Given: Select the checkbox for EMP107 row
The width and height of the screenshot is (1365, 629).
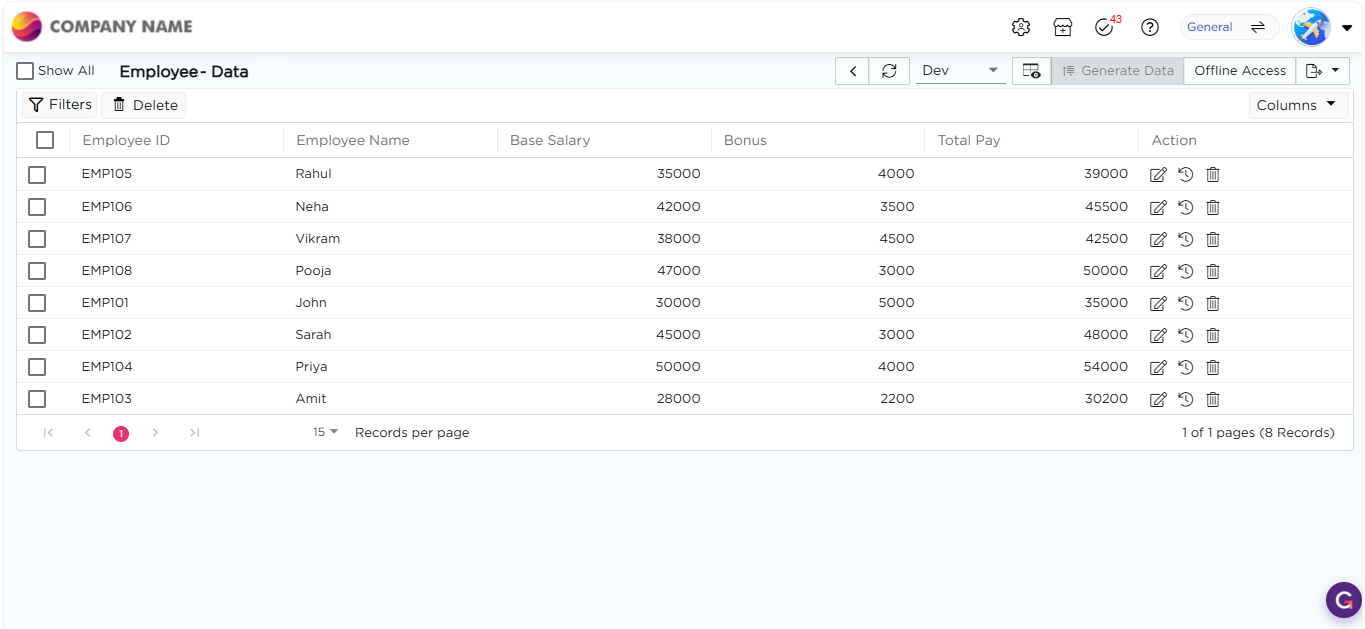Looking at the screenshot, I should (x=37, y=239).
